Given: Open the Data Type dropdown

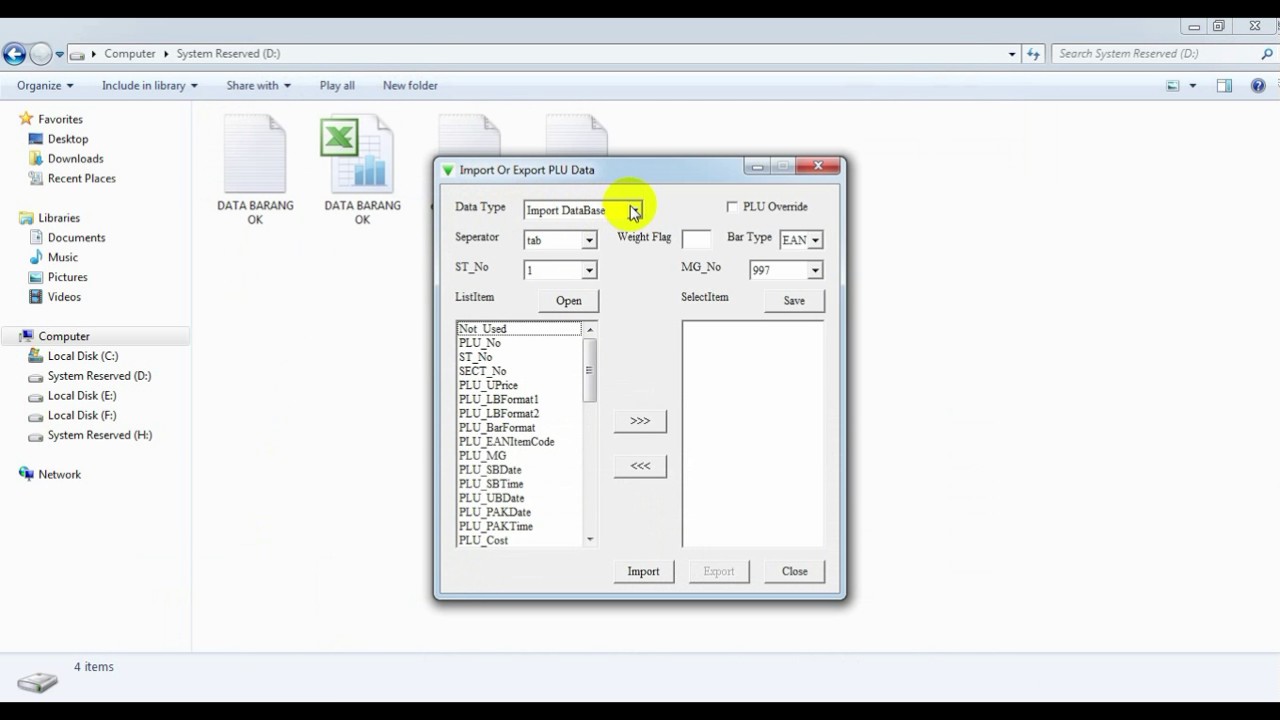Looking at the screenshot, I should coord(634,210).
